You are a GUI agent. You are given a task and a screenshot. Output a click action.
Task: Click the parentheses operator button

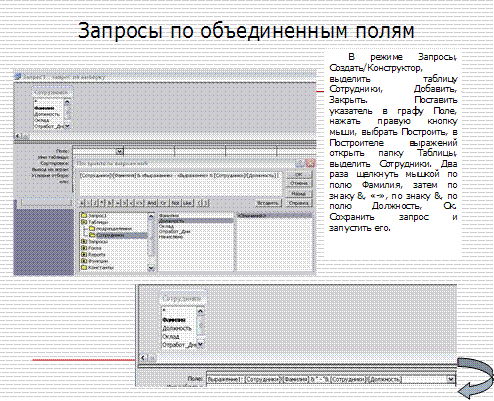click(x=203, y=203)
